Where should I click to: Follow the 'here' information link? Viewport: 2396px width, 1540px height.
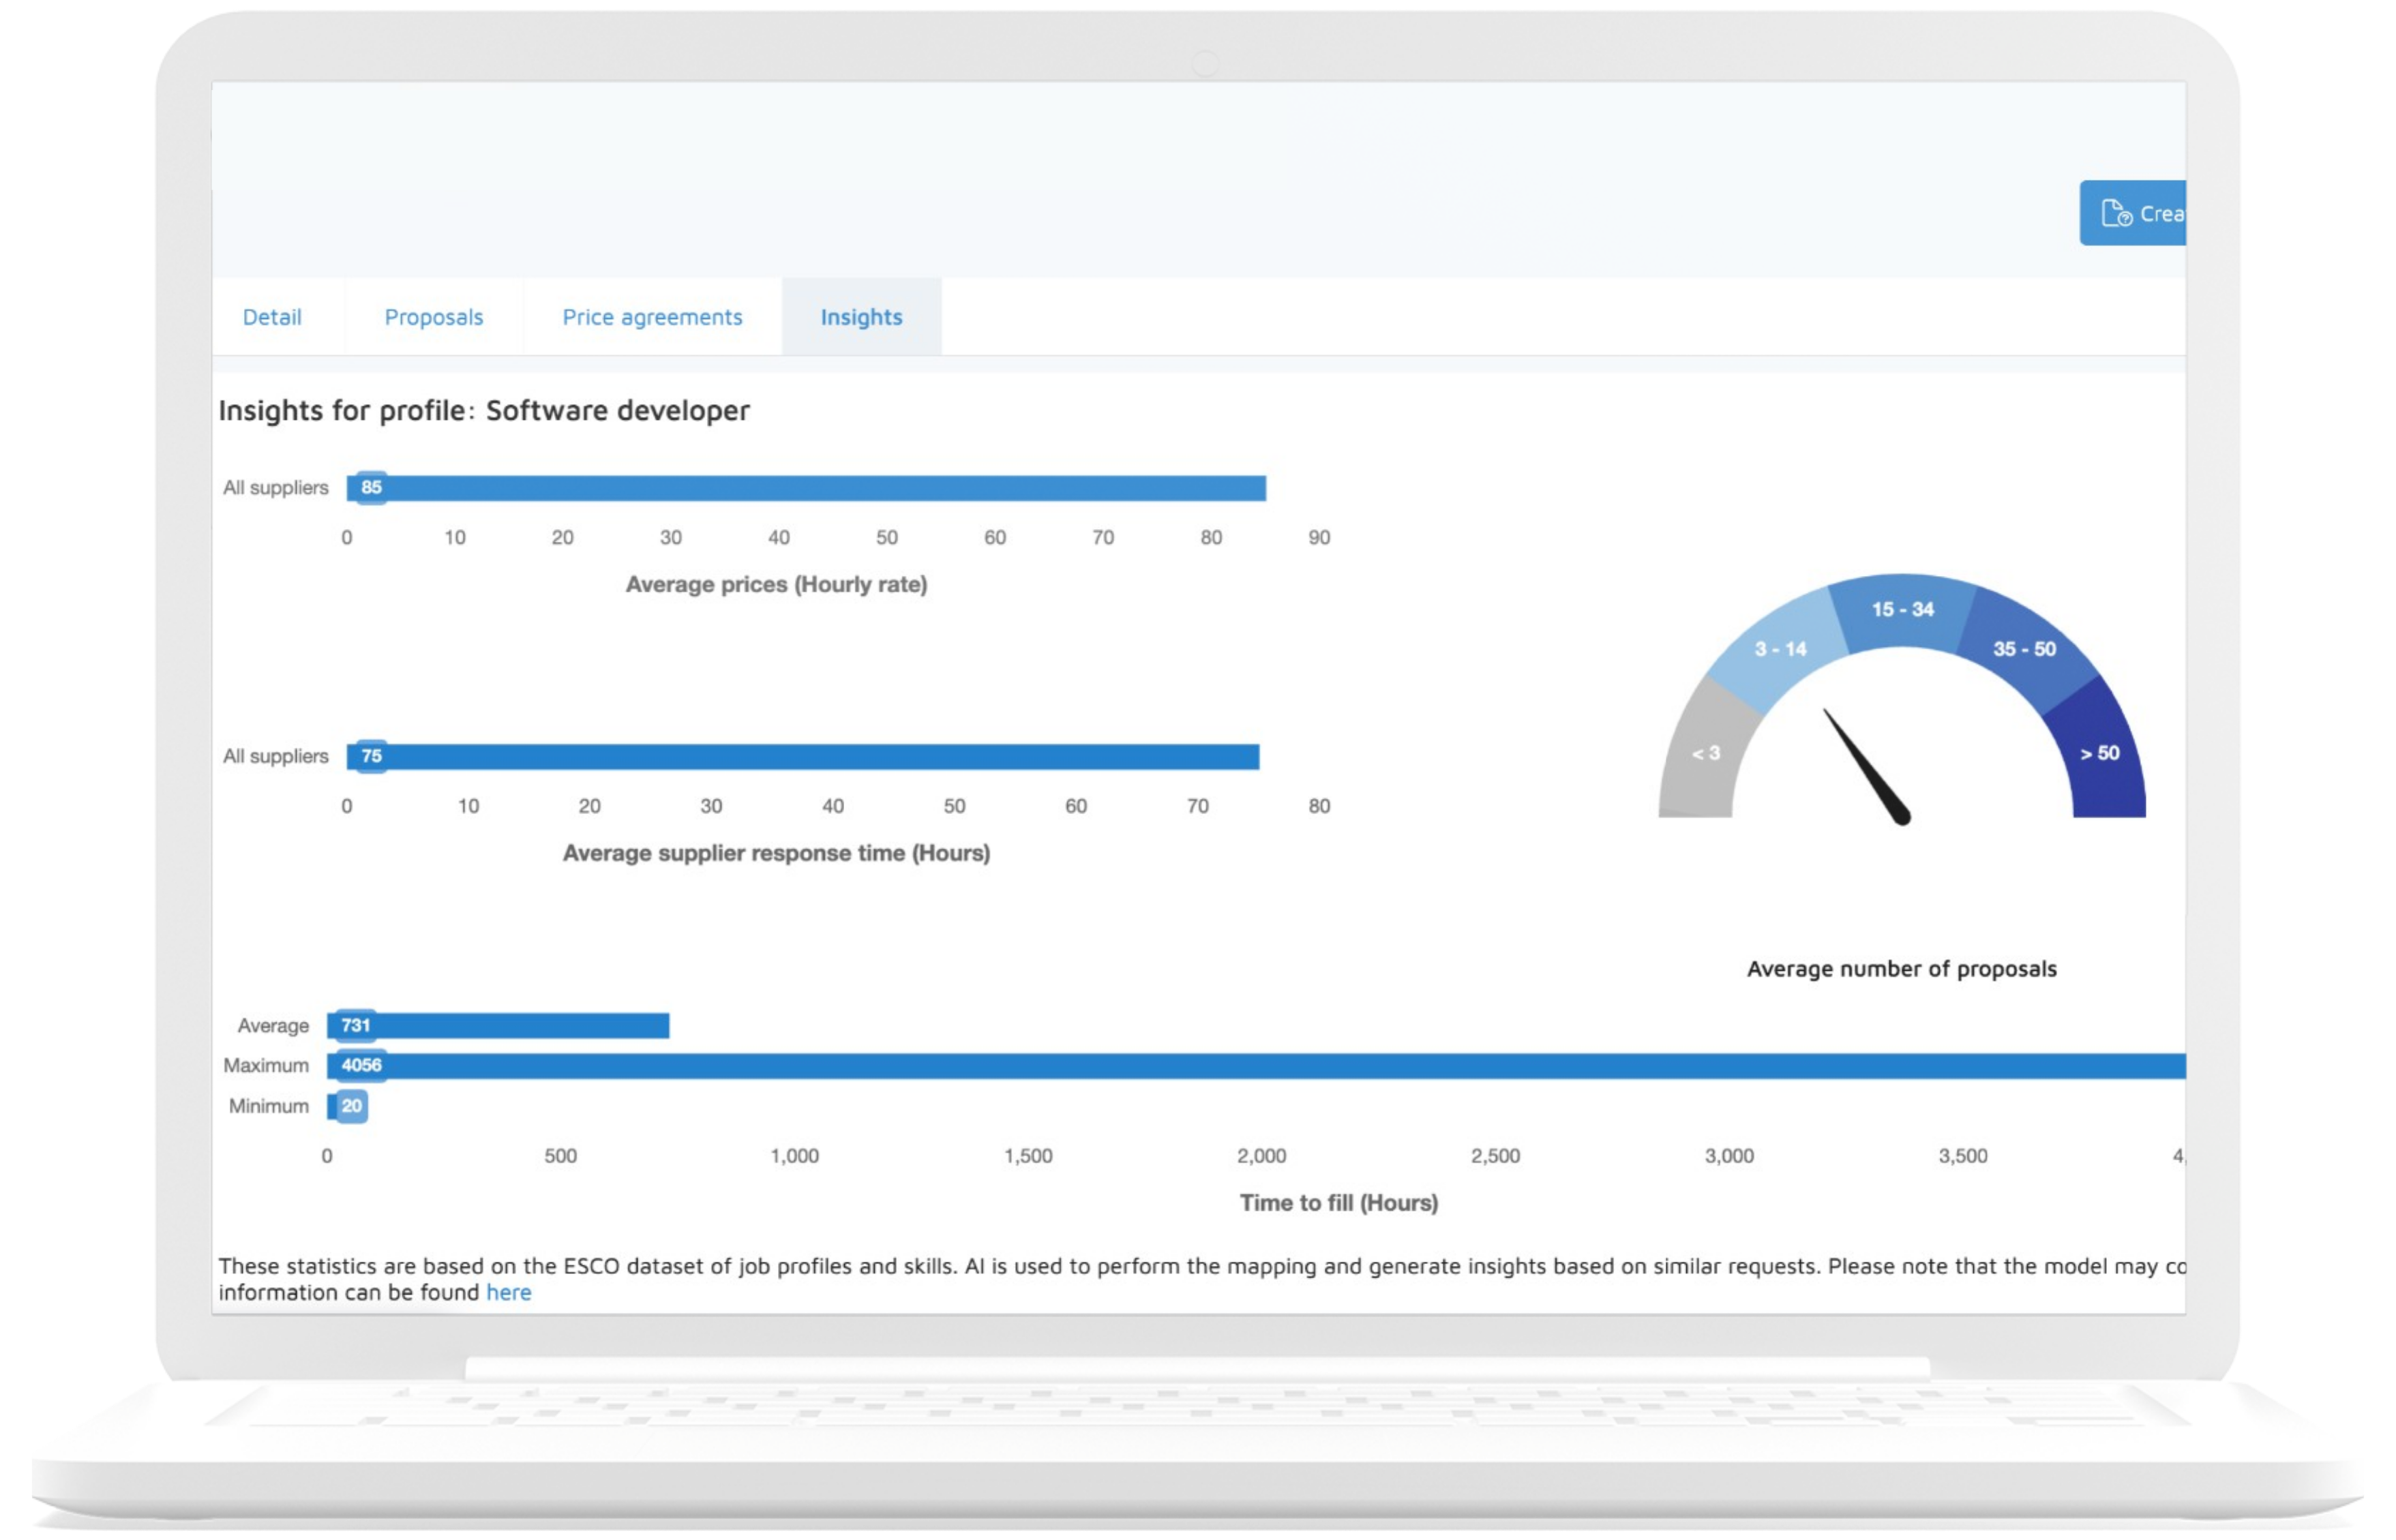click(508, 1293)
